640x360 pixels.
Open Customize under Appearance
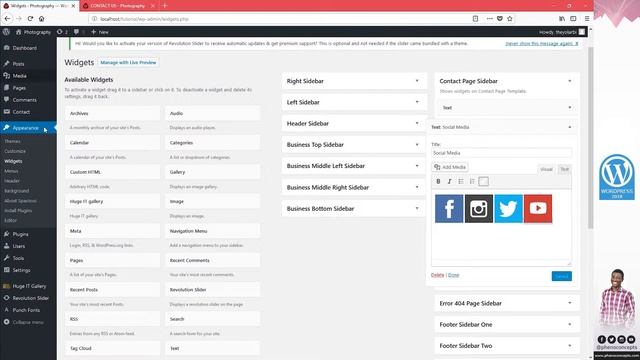point(15,151)
